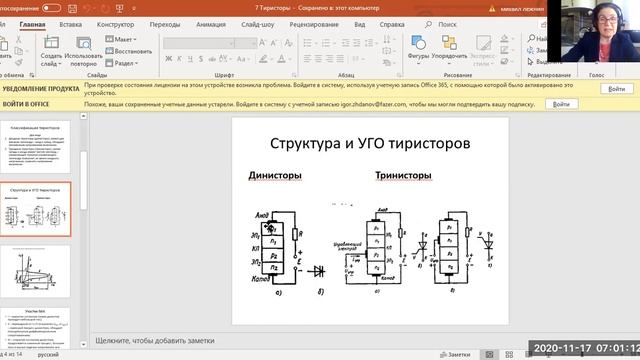Click the decrease indent icon
The height and width of the screenshot is (360, 640).
click(x=345, y=43)
